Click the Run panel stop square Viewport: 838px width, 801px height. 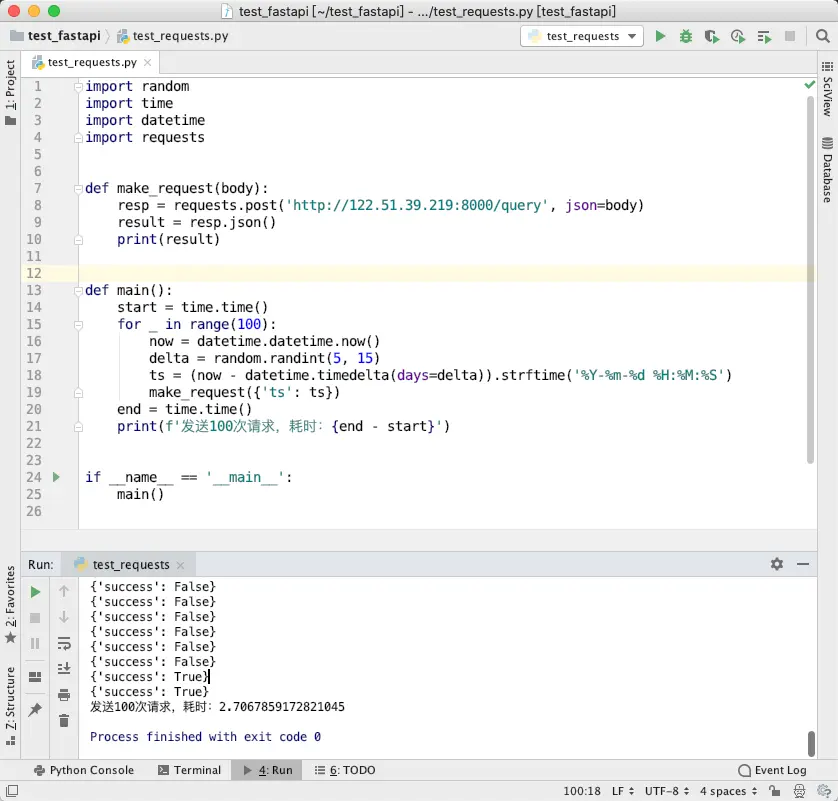pyautogui.click(x=35, y=618)
